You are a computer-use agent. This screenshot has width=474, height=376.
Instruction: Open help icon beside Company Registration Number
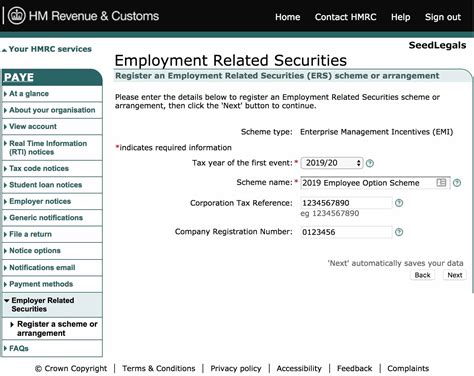[399, 232]
